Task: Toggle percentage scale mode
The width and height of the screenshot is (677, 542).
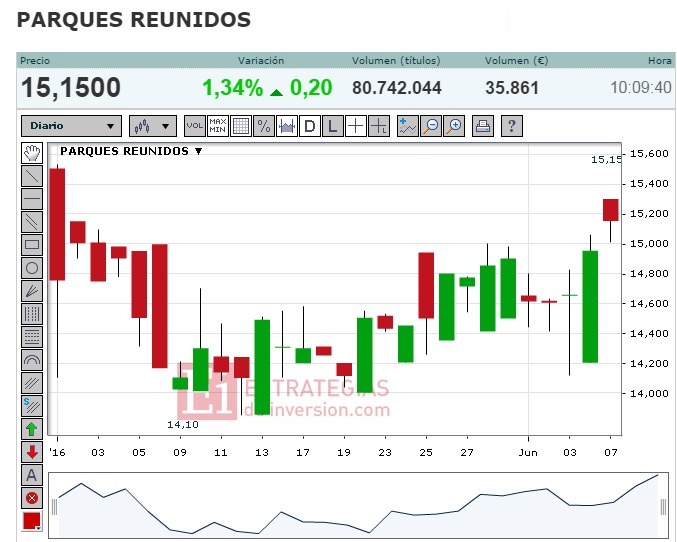Action: pos(264,126)
